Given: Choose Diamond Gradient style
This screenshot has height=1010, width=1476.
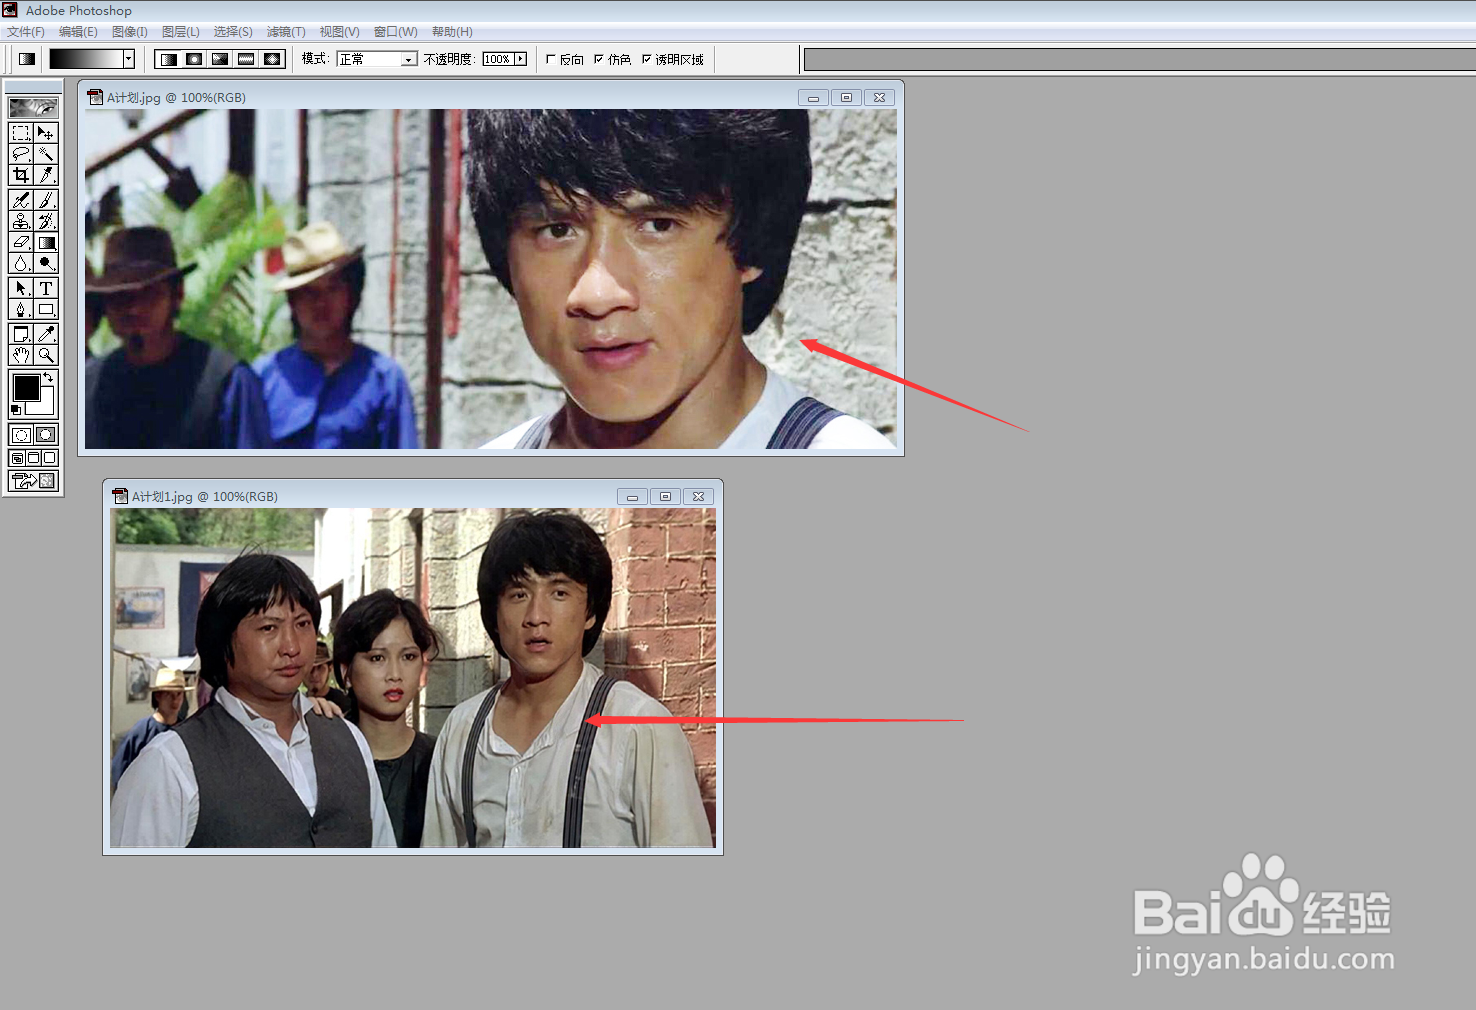Looking at the screenshot, I should click(x=272, y=59).
